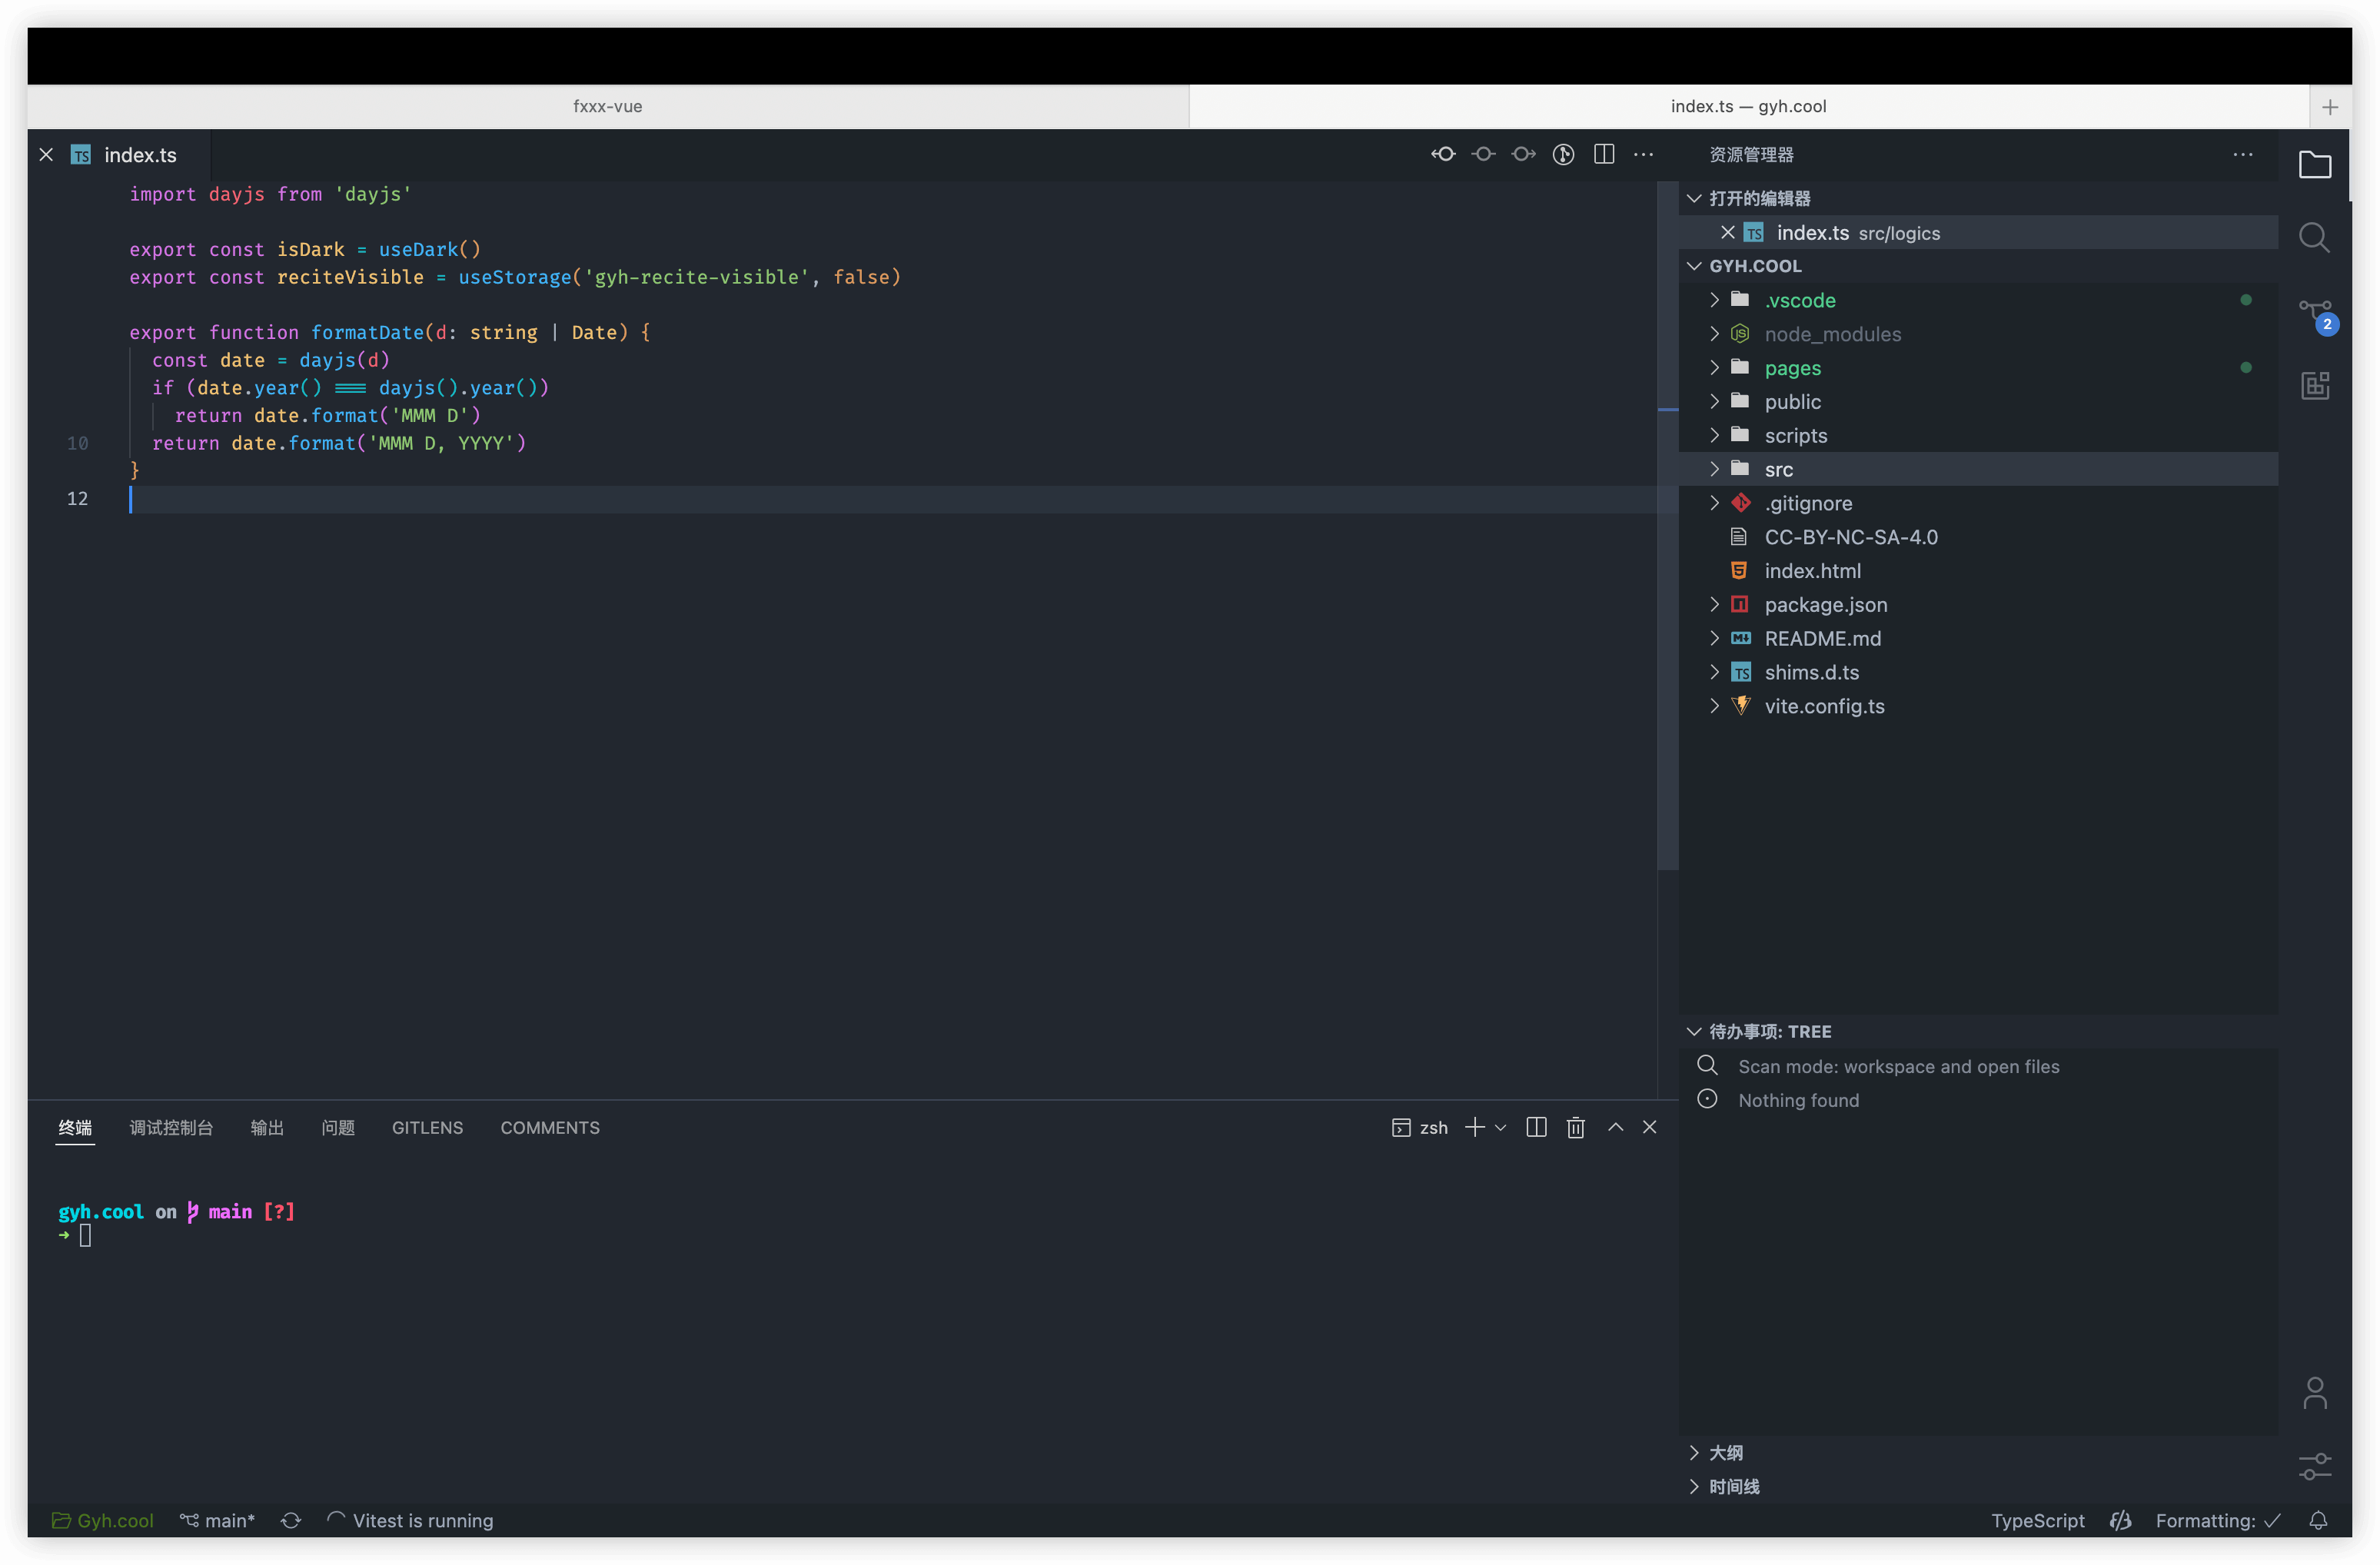
Task: Open the terminal launch profile dropdown arrow
Action: pos(1500,1127)
